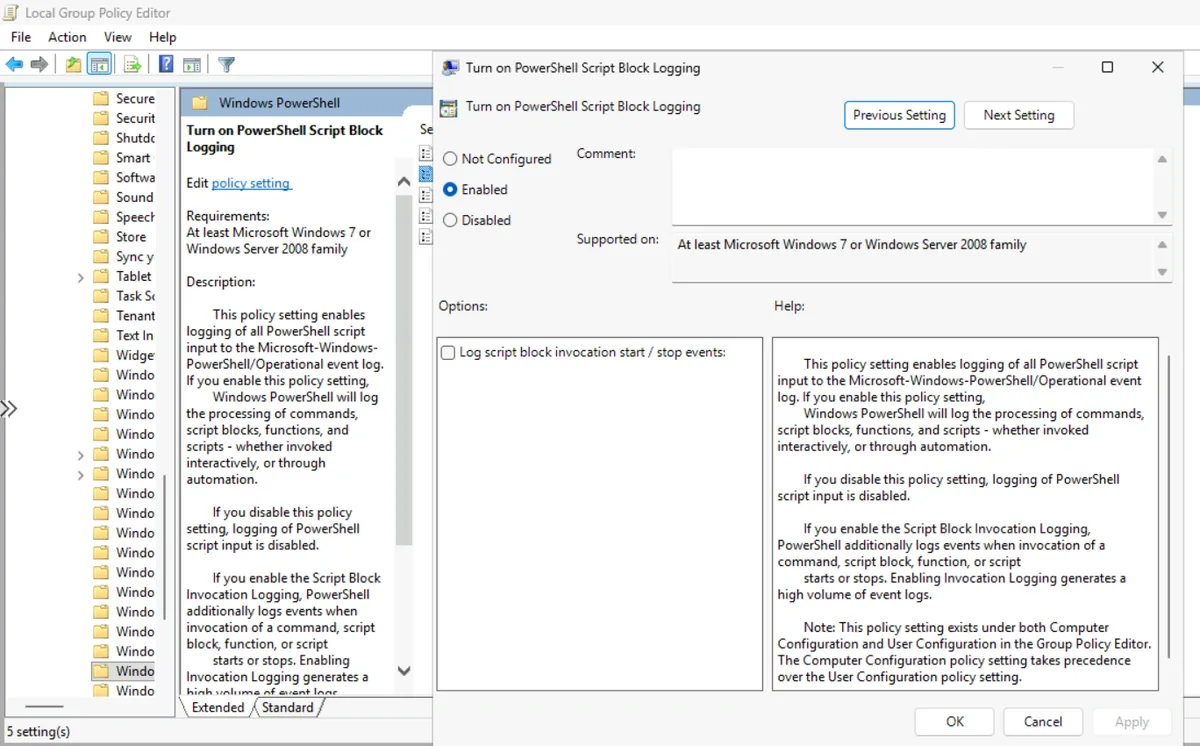Click the description pane scroll-up chevron
The image size is (1200, 746).
404,181
